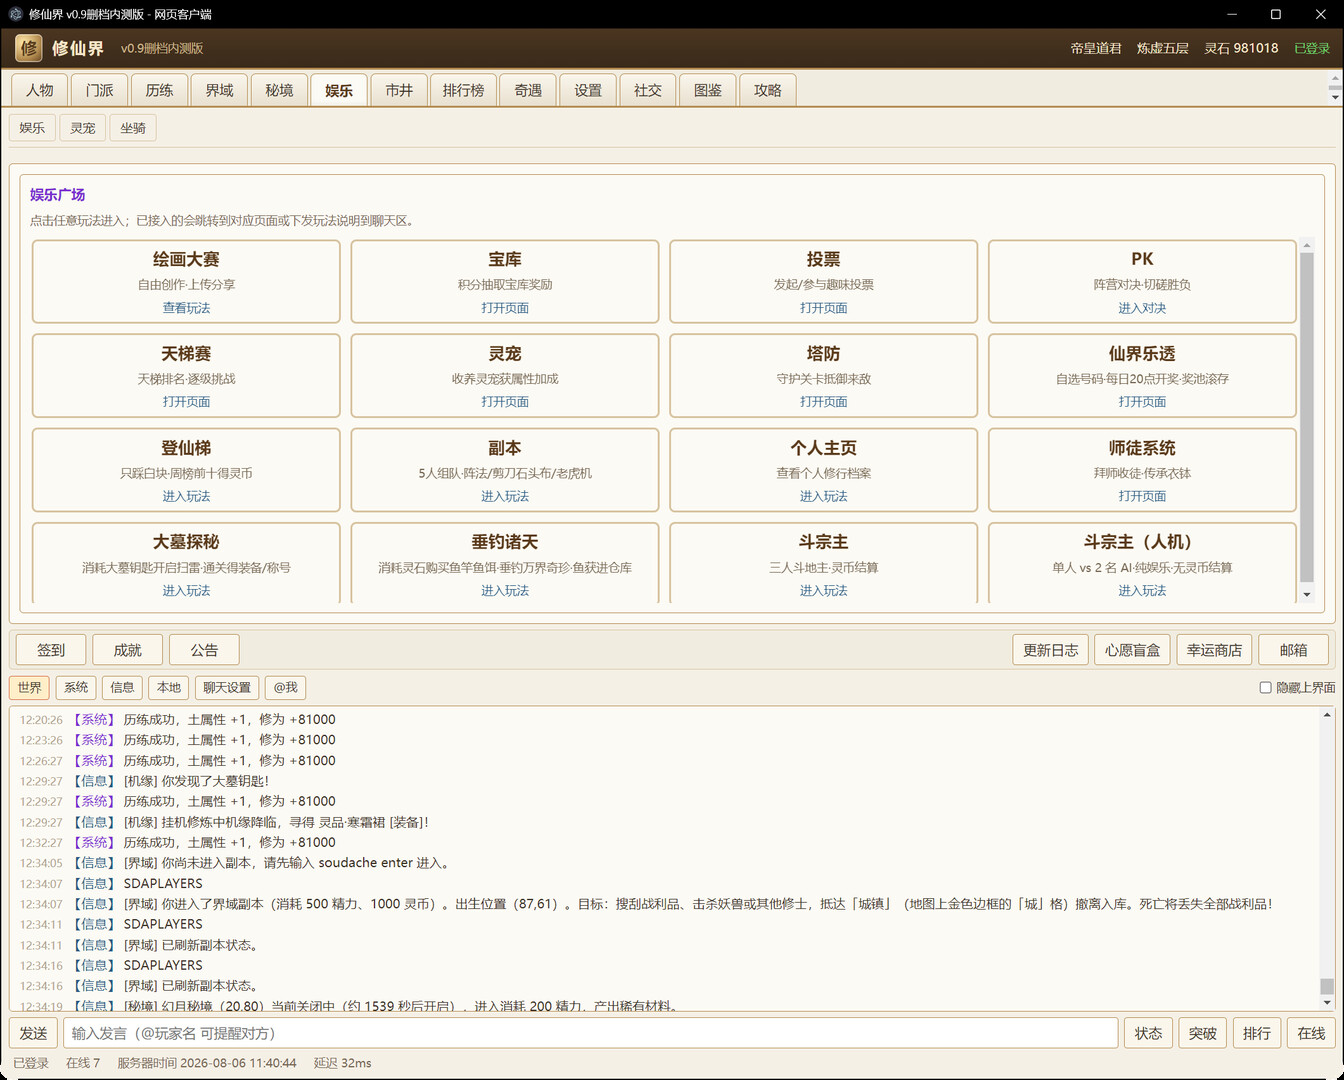Select the 系统 chat filter
The height and width of the screenshot is (1080, 1344).
click(76, 688)
